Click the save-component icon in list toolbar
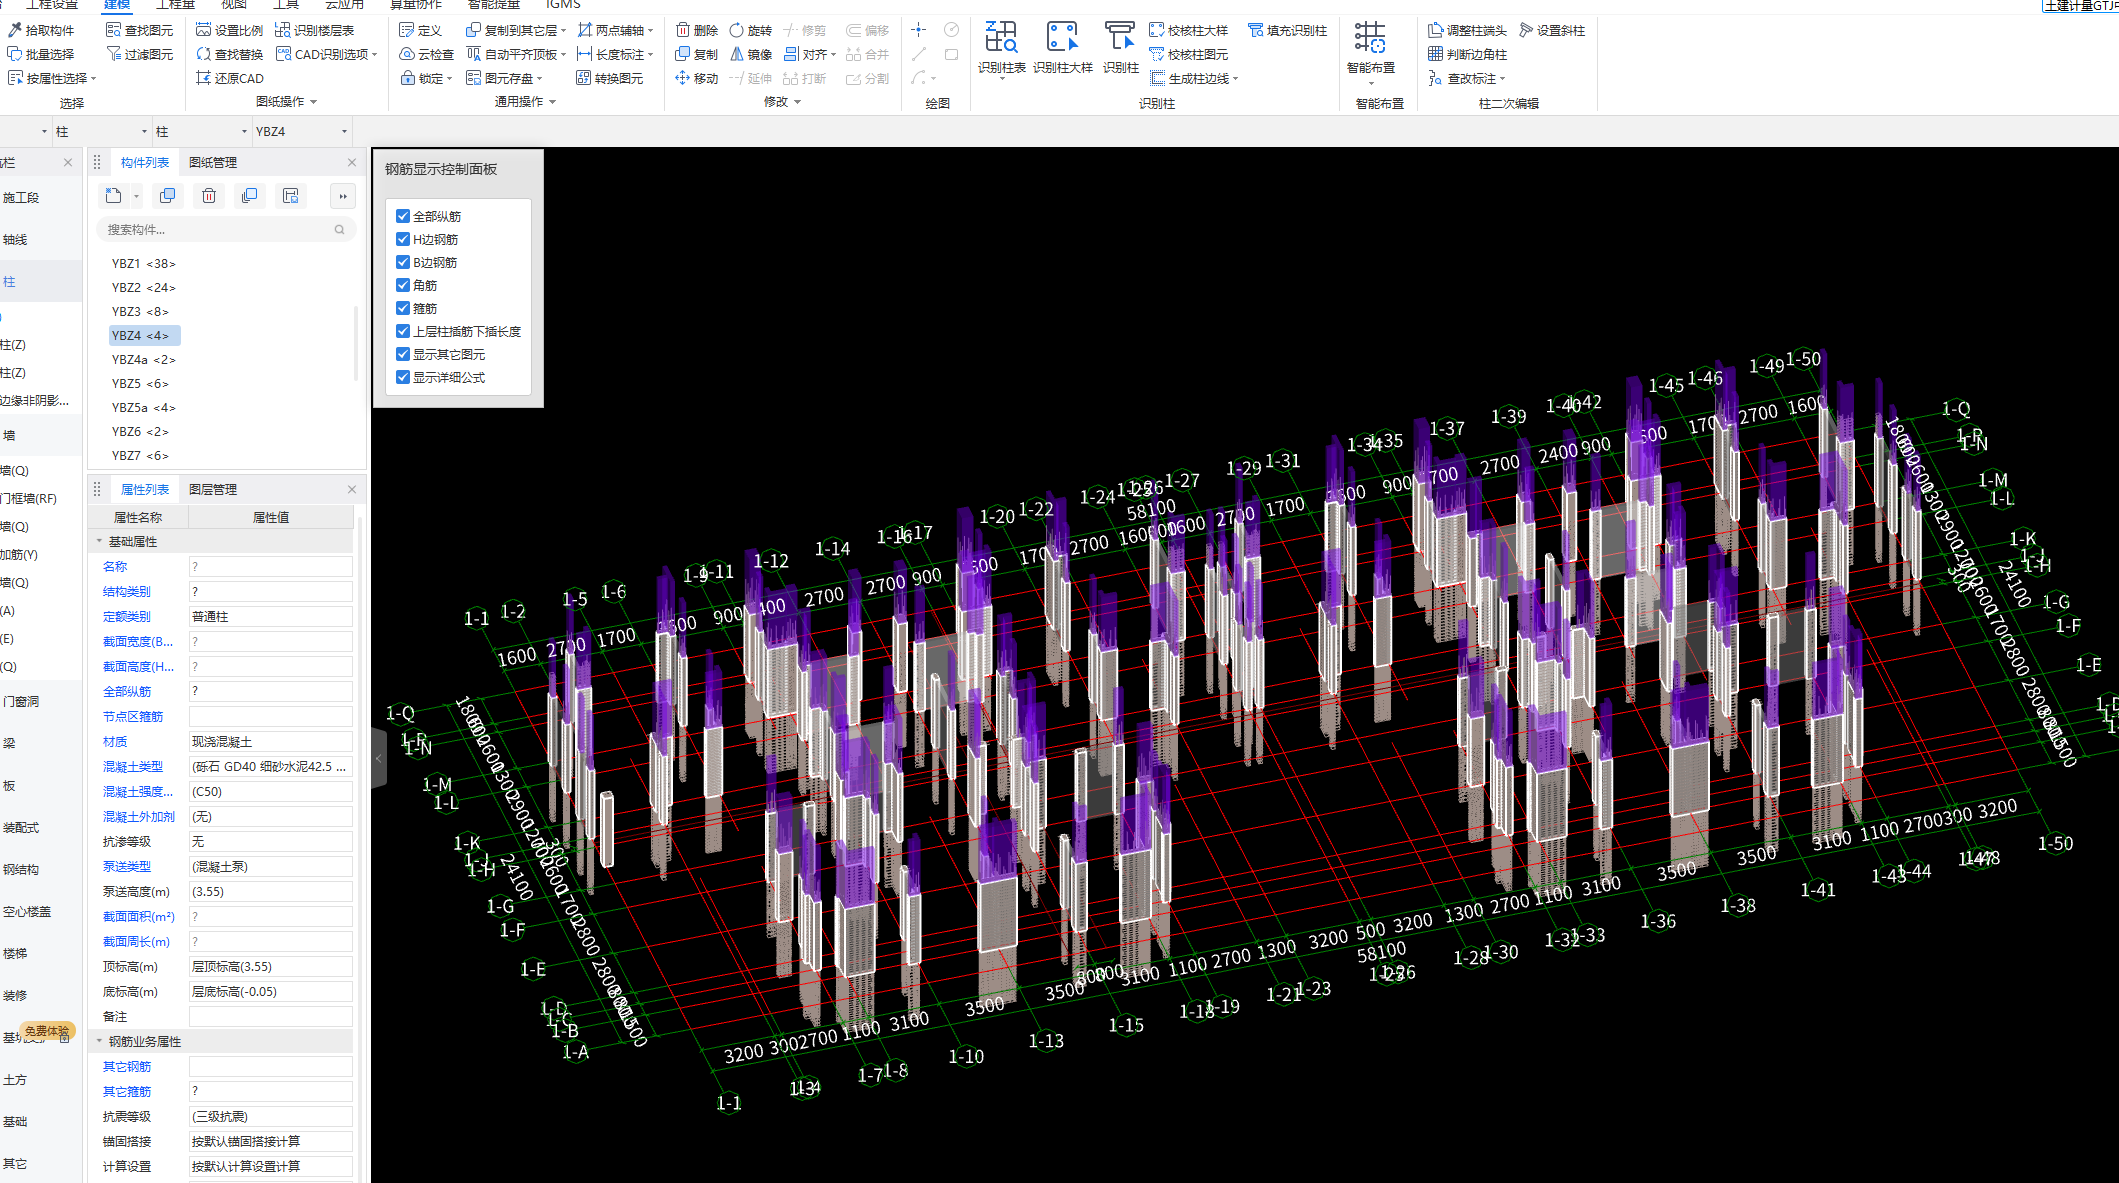This screenshot has width=2119, height=1183. [x=291, y=196]
